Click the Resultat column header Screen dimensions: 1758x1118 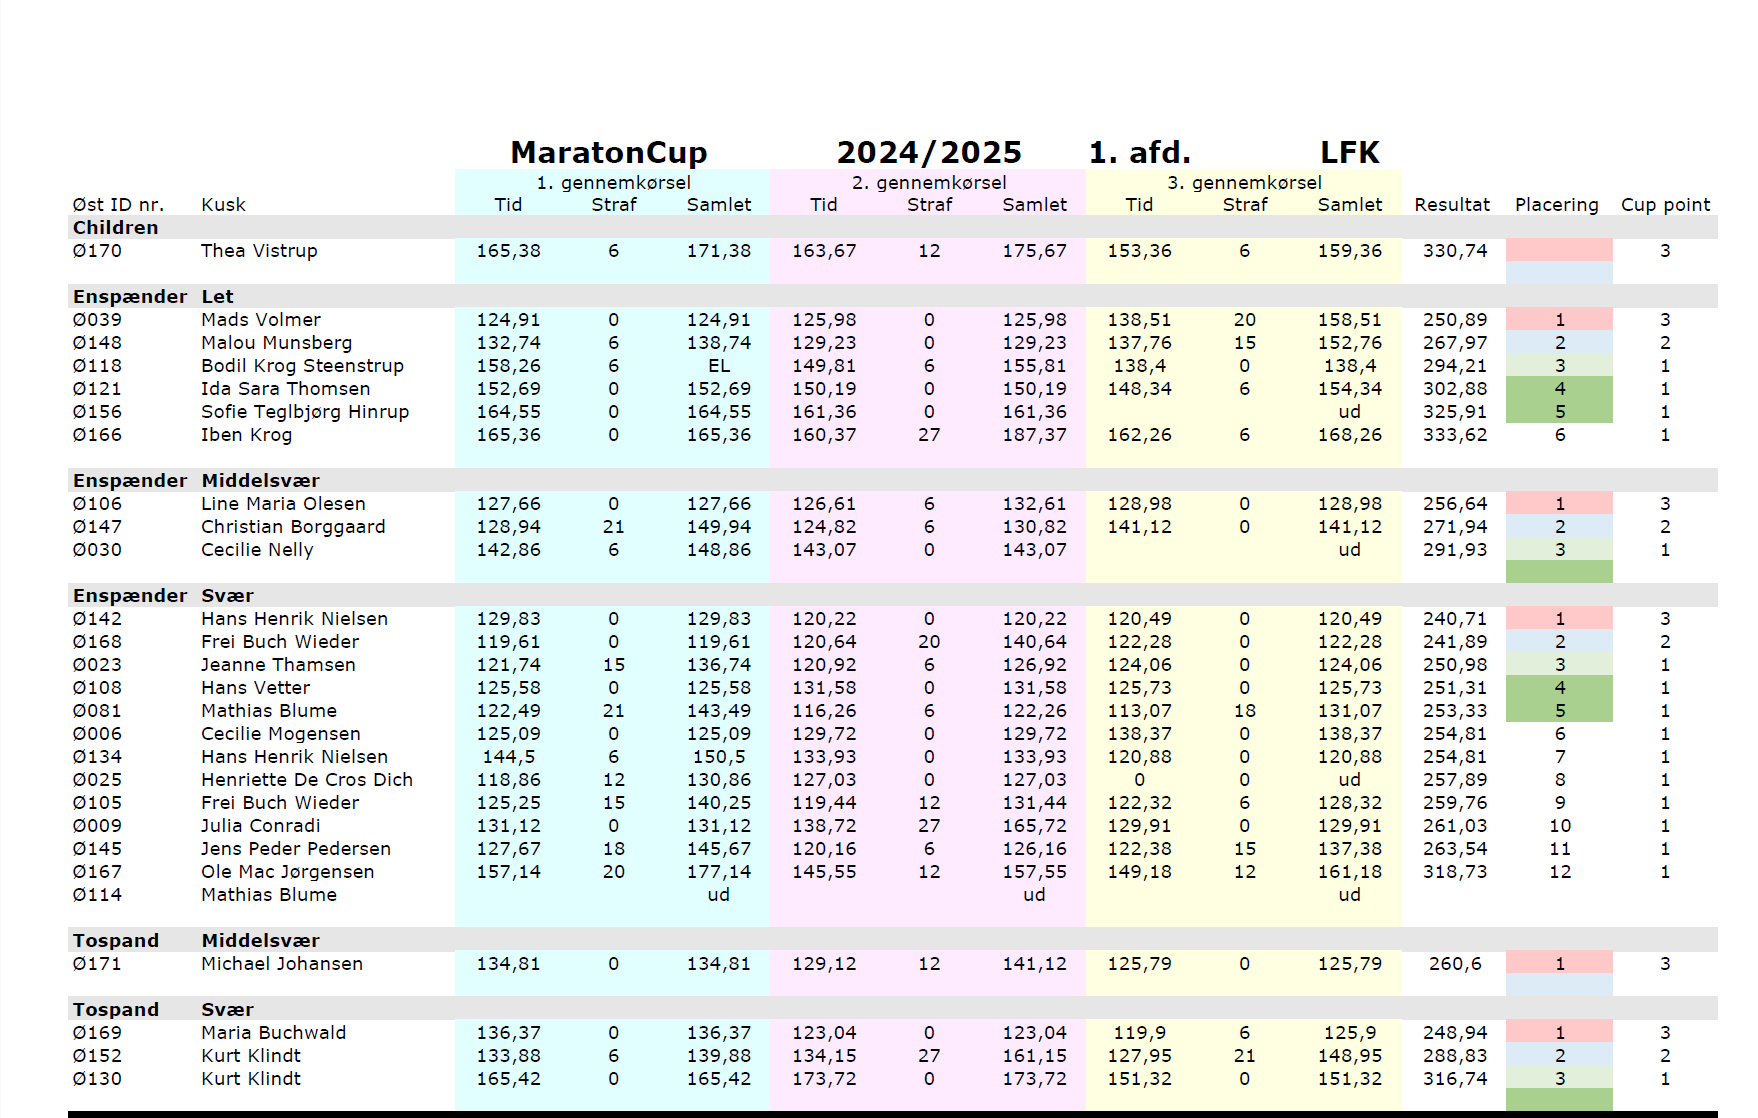tap(1451, 205)
